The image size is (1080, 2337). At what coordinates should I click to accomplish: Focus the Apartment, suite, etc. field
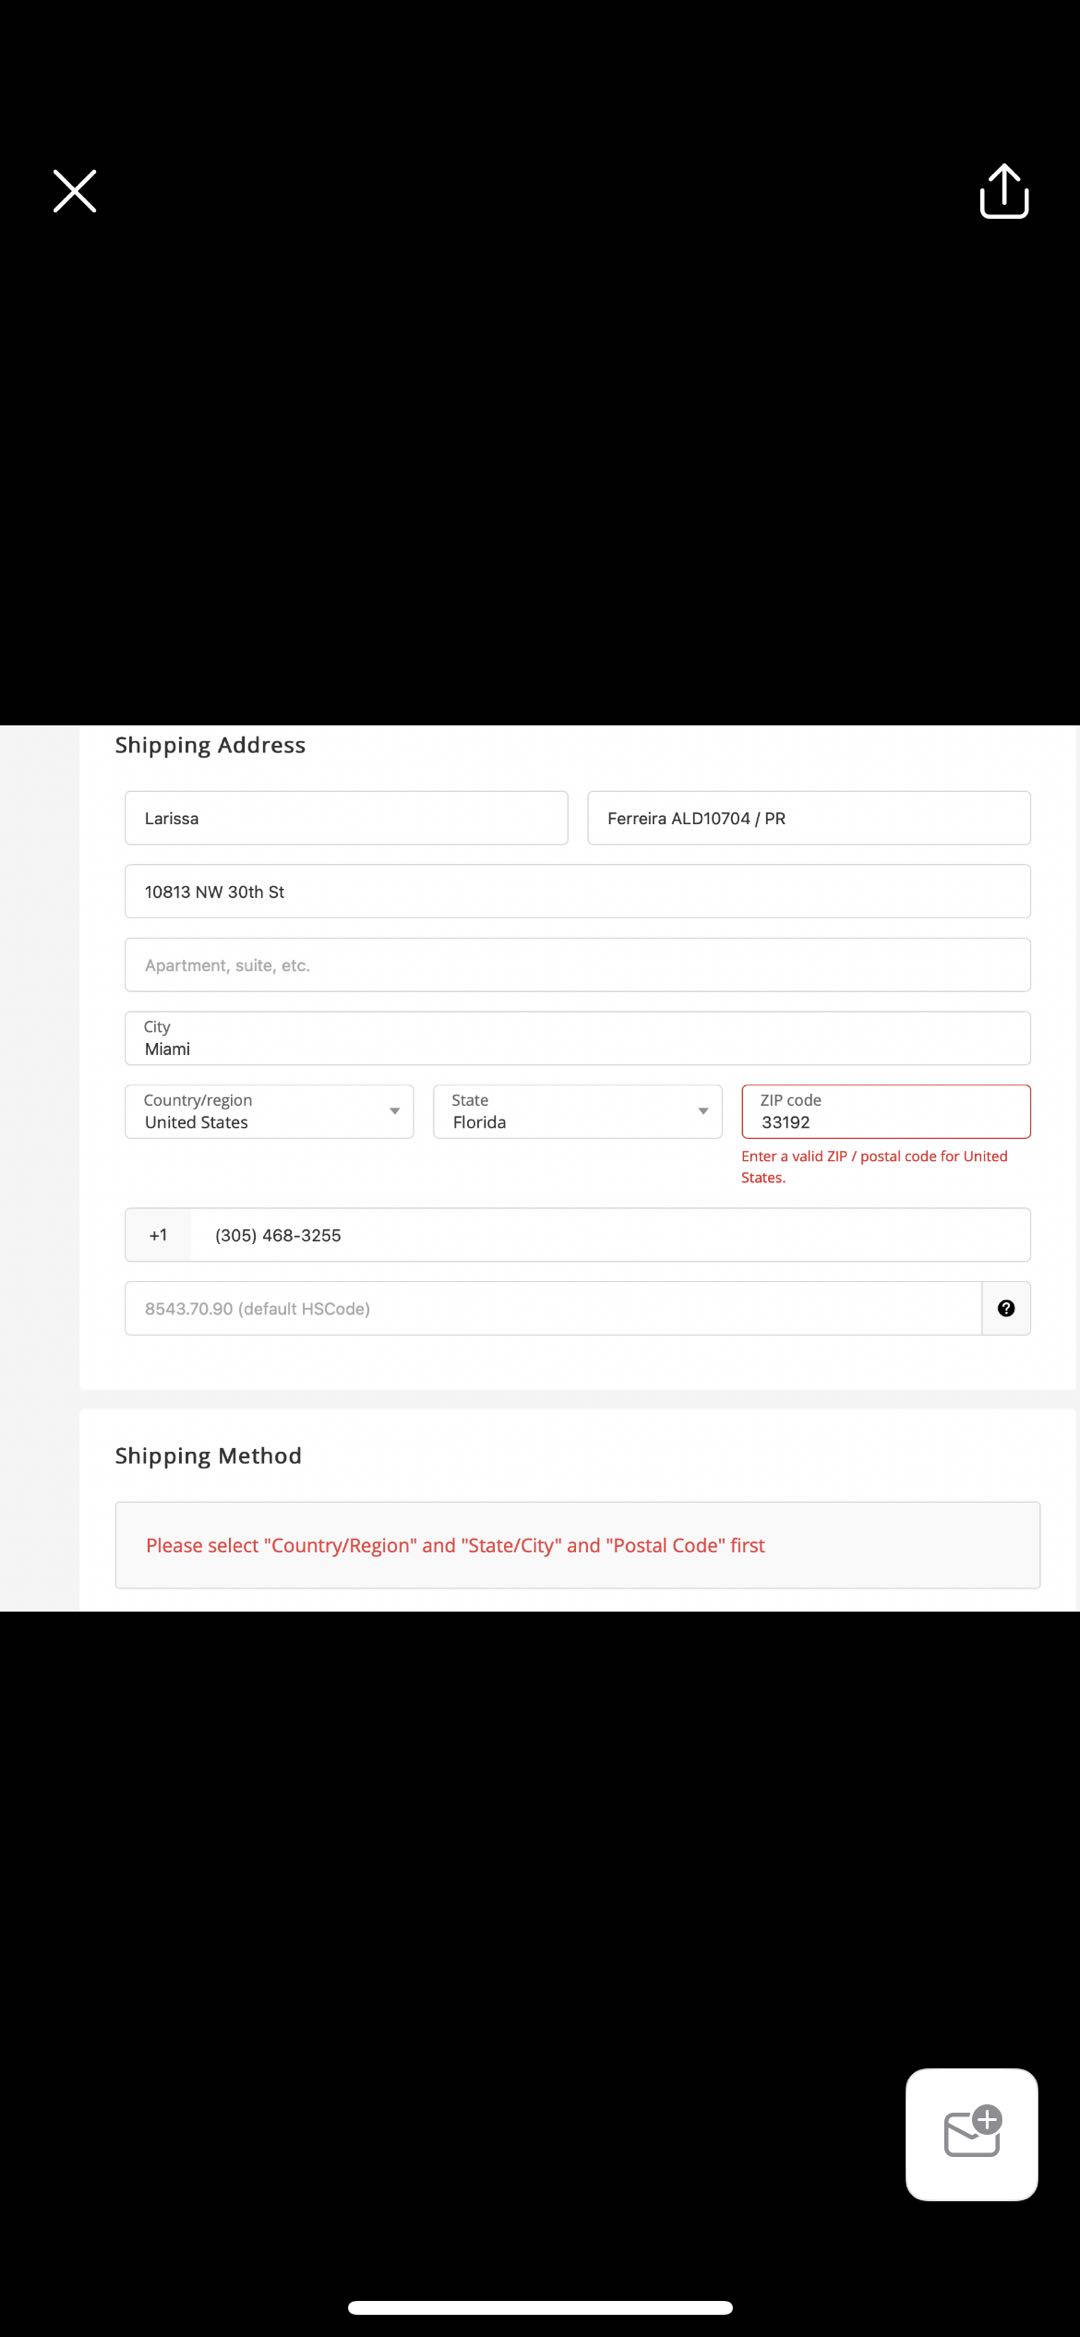pyautogui.click(x=577, y=965)
